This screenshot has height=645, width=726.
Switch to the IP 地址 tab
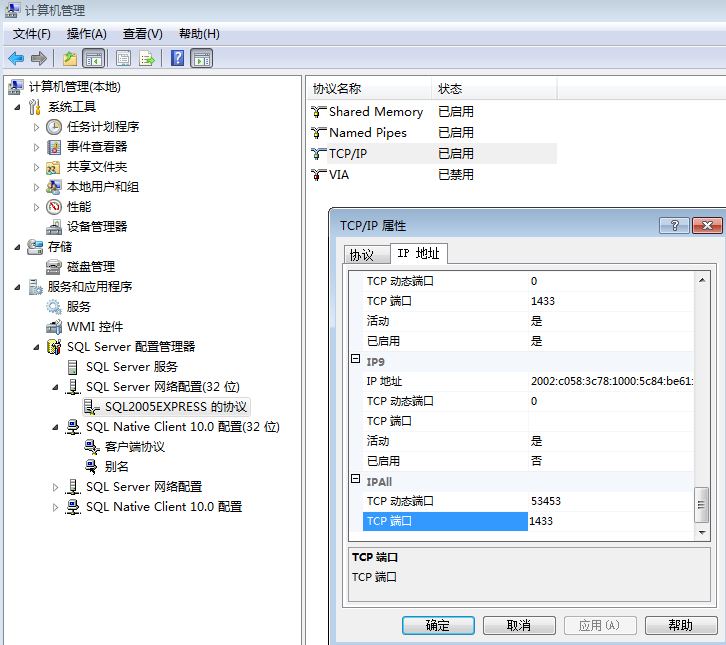point(419,253)
